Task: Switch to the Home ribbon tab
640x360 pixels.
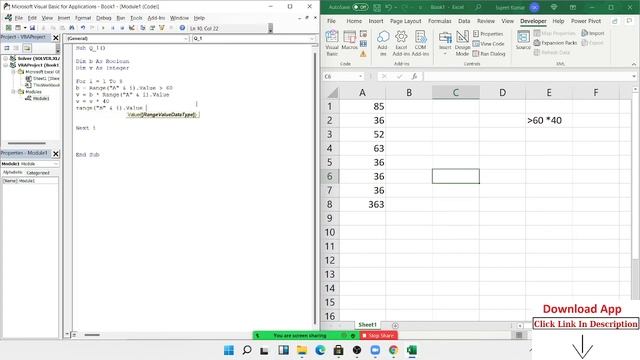Action: pos(354,21)
